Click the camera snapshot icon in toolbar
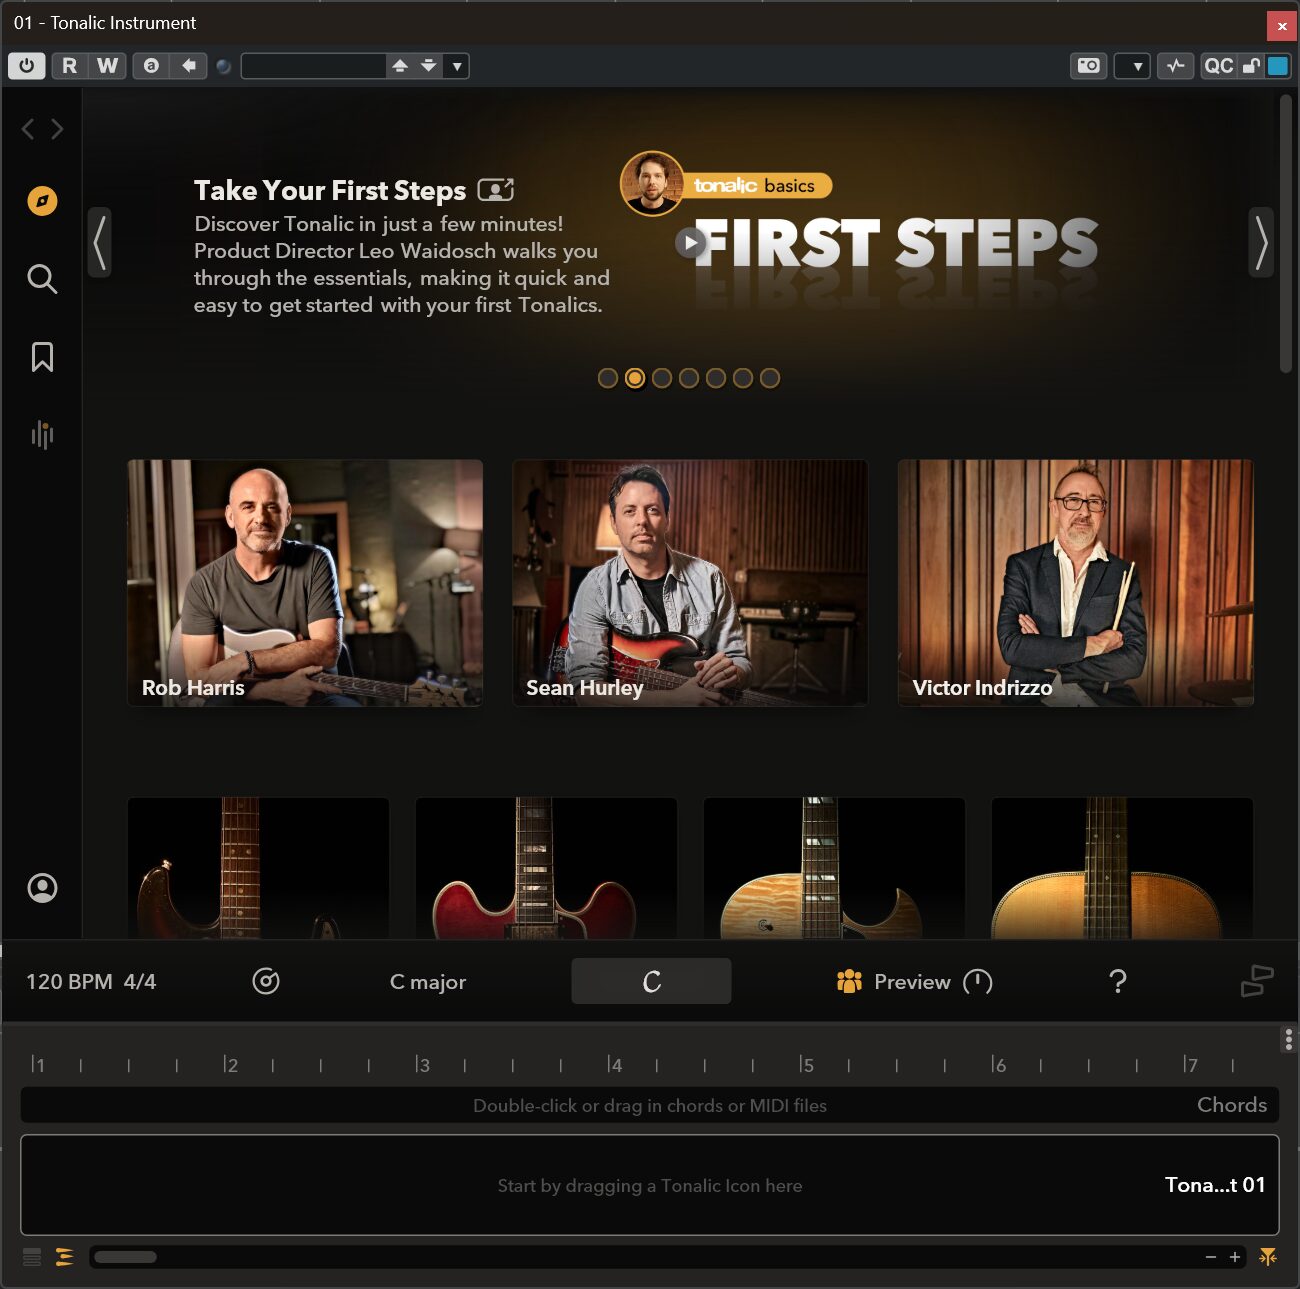The image size is (1300, 1289). 1088,66
